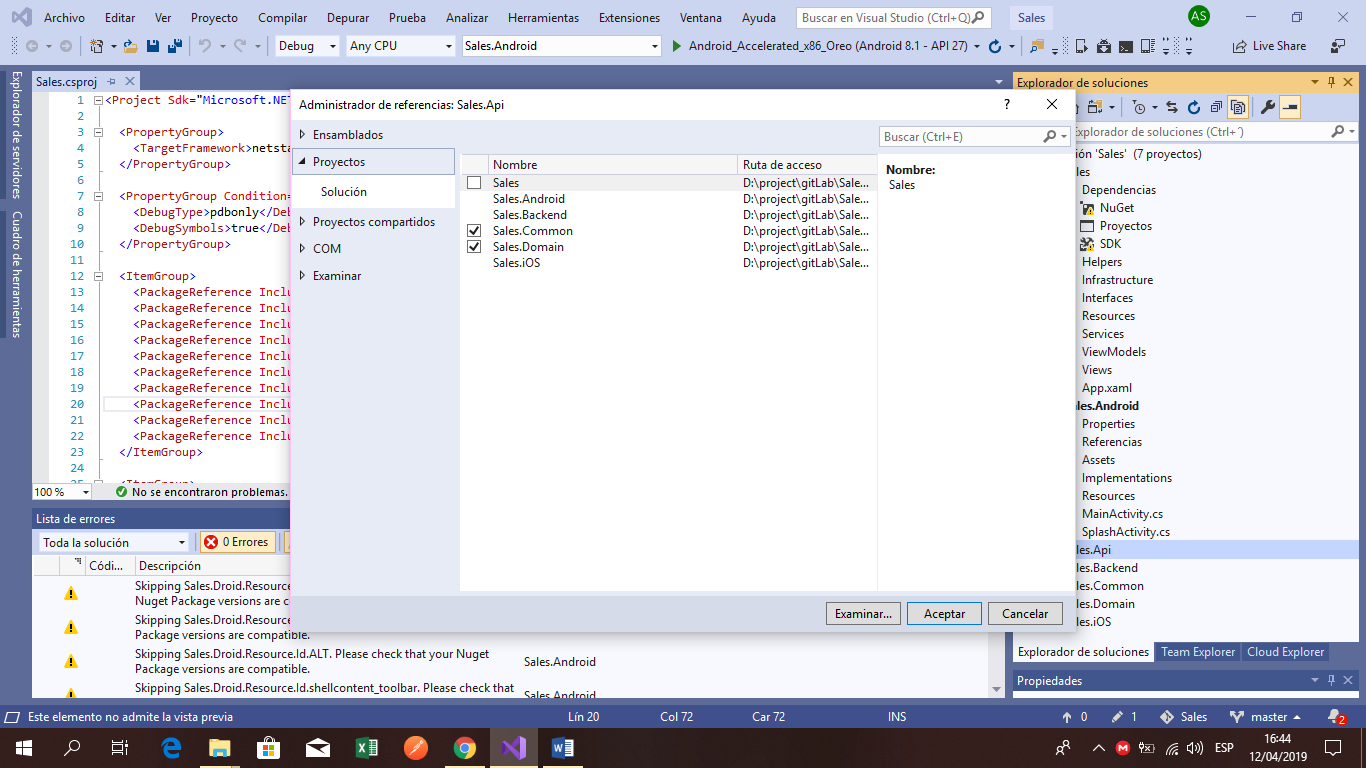Screen dimensions: 1366x768
Task: Click the Buscar en Visual Studio search box
Action: point(894,18)
